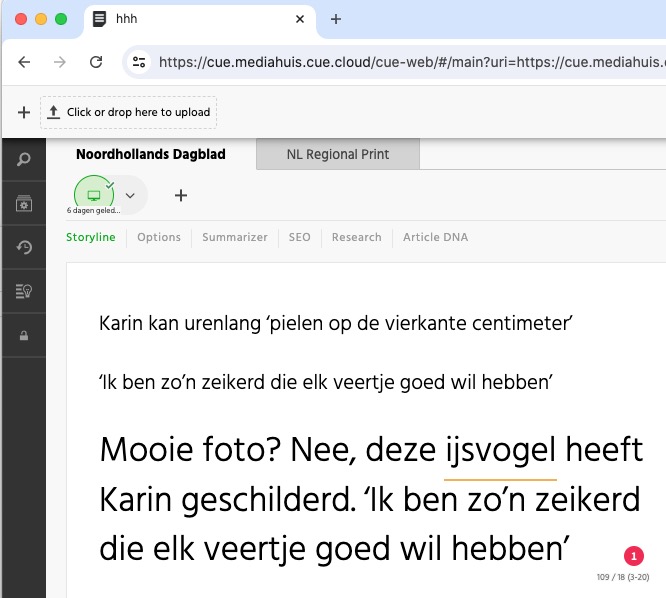Expand the dropdown chevron beside monitor icon
Viewport: 666px width, 598px height.
coord(130,195)
